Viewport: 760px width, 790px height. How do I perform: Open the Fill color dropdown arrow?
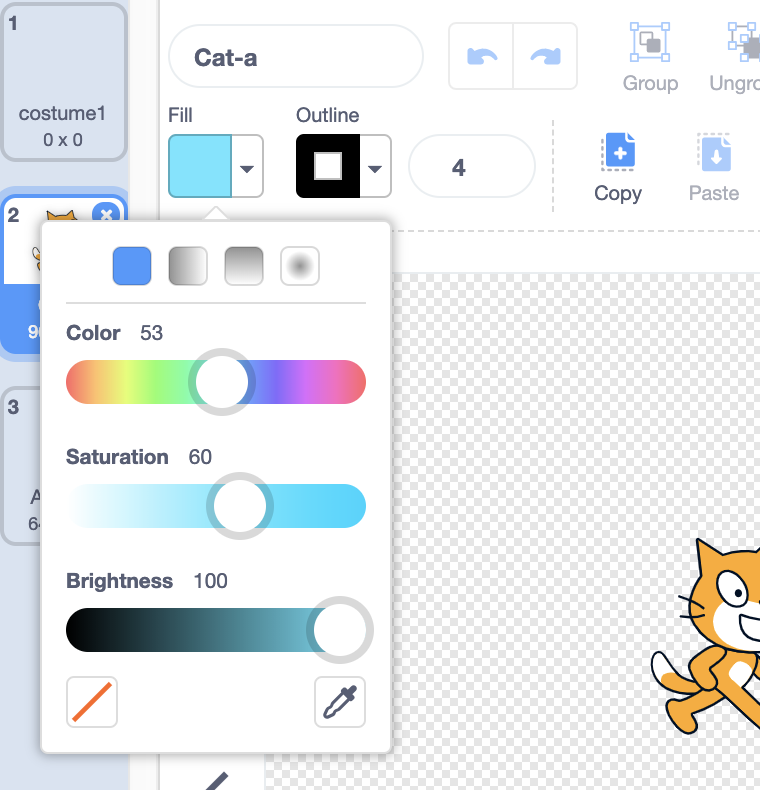[247, 168]
